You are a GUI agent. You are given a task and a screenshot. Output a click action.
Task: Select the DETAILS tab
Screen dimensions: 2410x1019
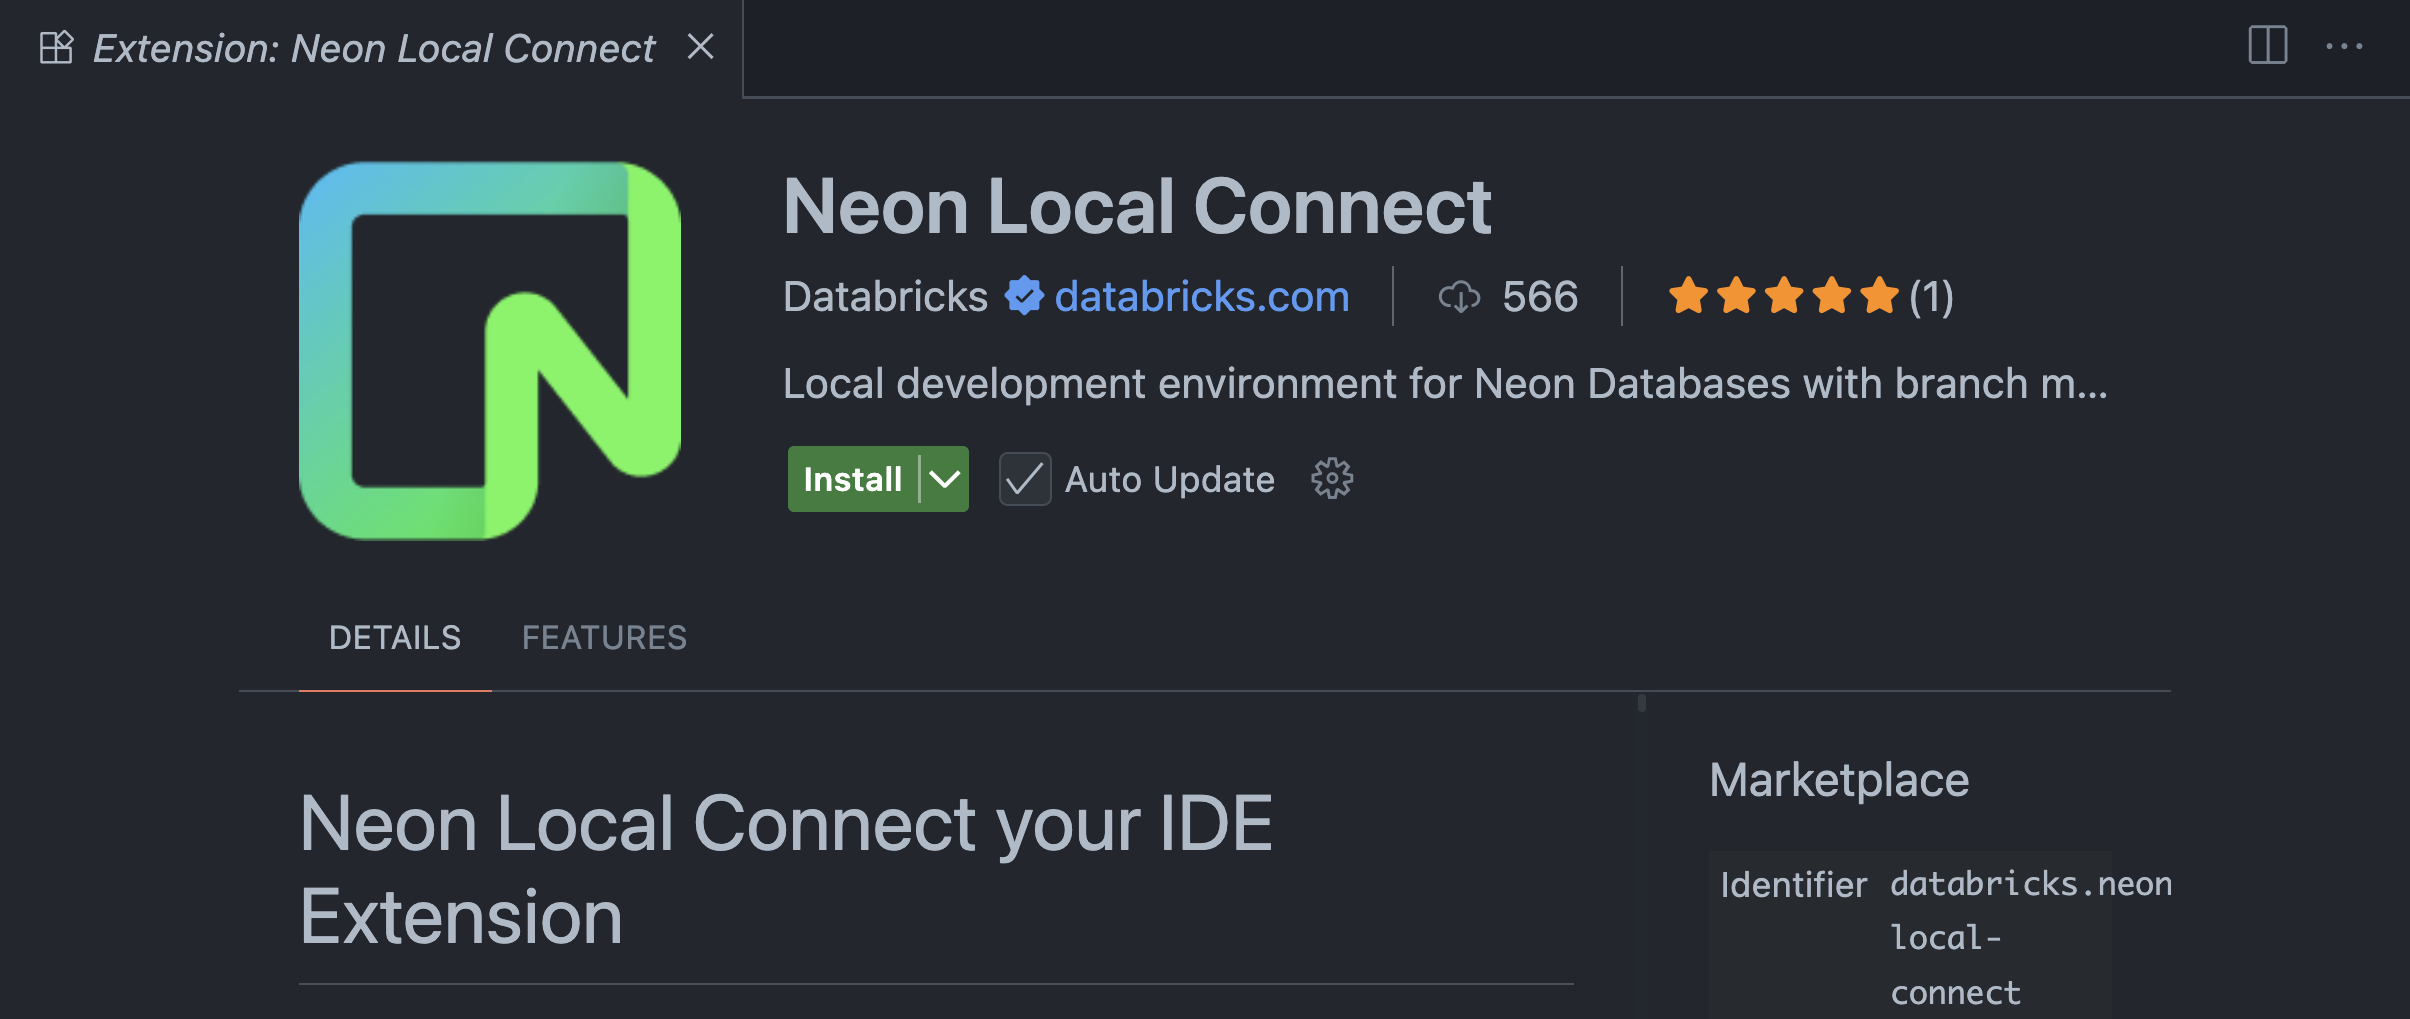click(x=395, y=637)
